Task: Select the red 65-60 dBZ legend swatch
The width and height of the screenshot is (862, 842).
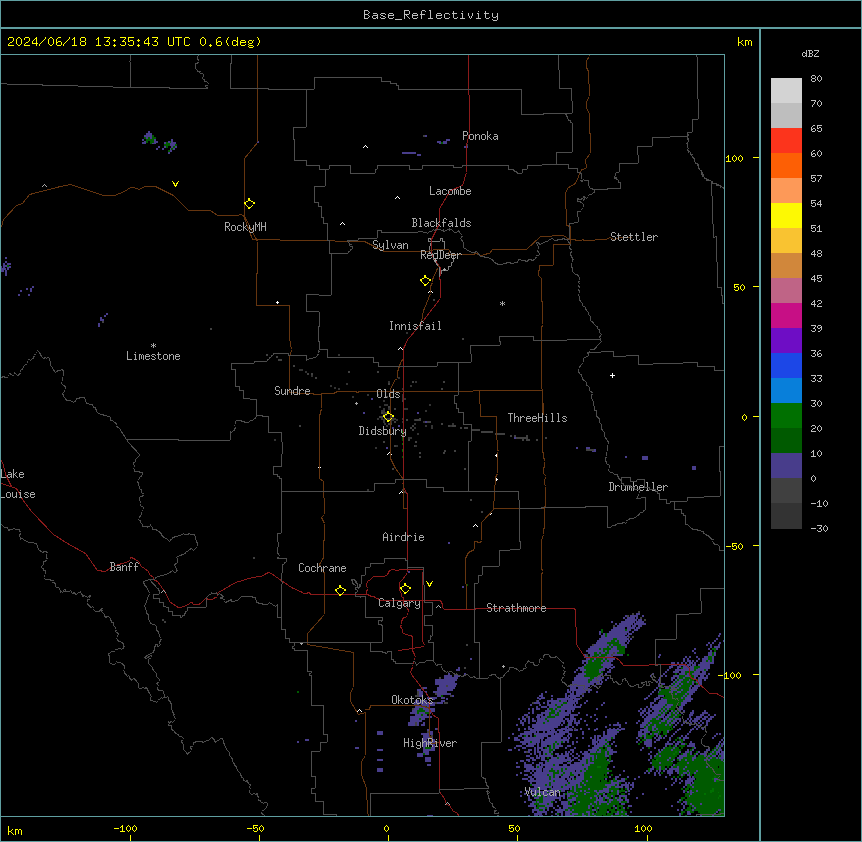Action: point(786,141)
